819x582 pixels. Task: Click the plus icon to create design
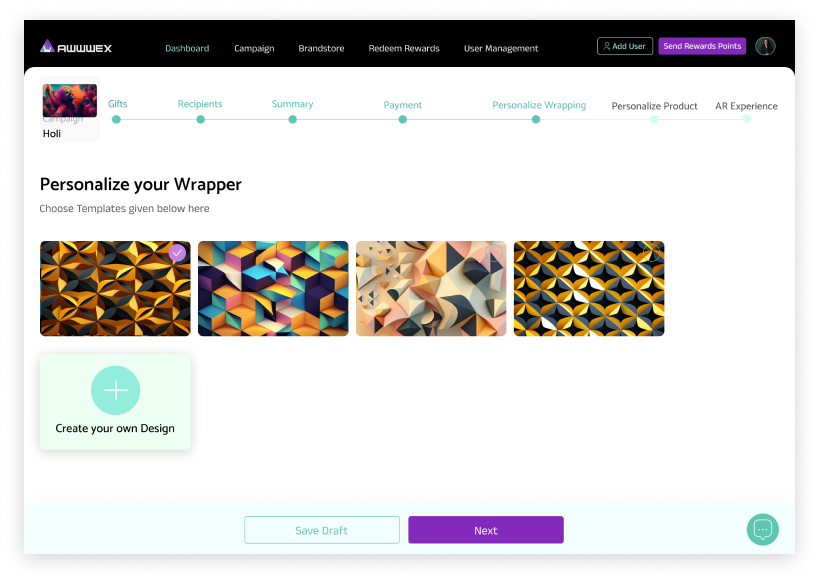coord(115,390)
